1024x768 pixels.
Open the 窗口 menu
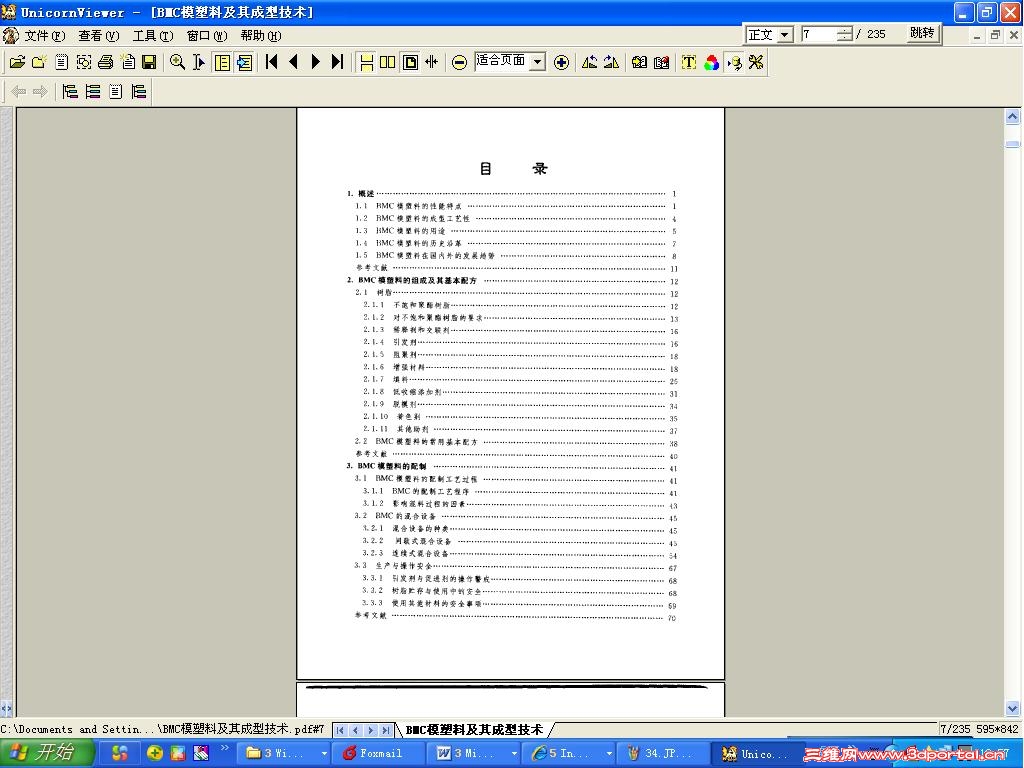click(206, 35)
